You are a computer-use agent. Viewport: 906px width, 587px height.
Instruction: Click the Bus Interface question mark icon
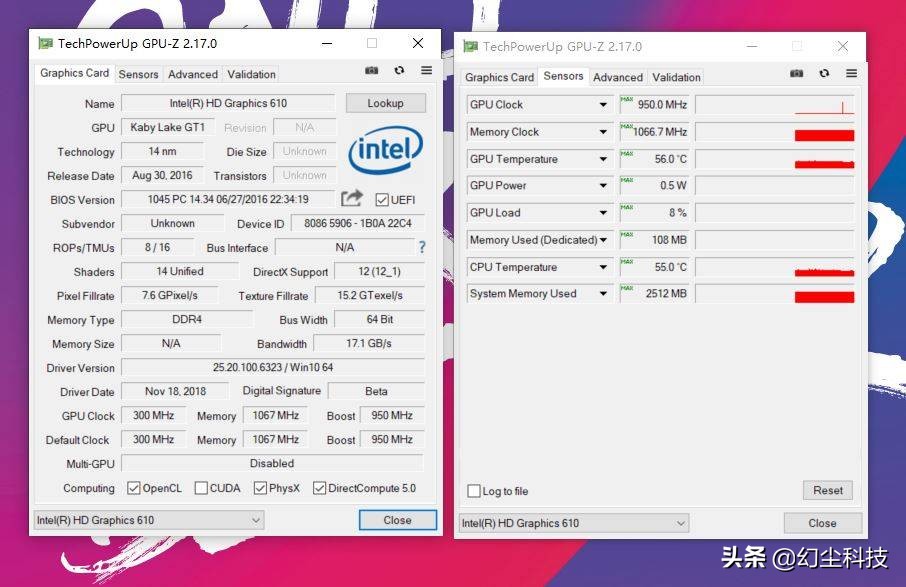(422, 247)
